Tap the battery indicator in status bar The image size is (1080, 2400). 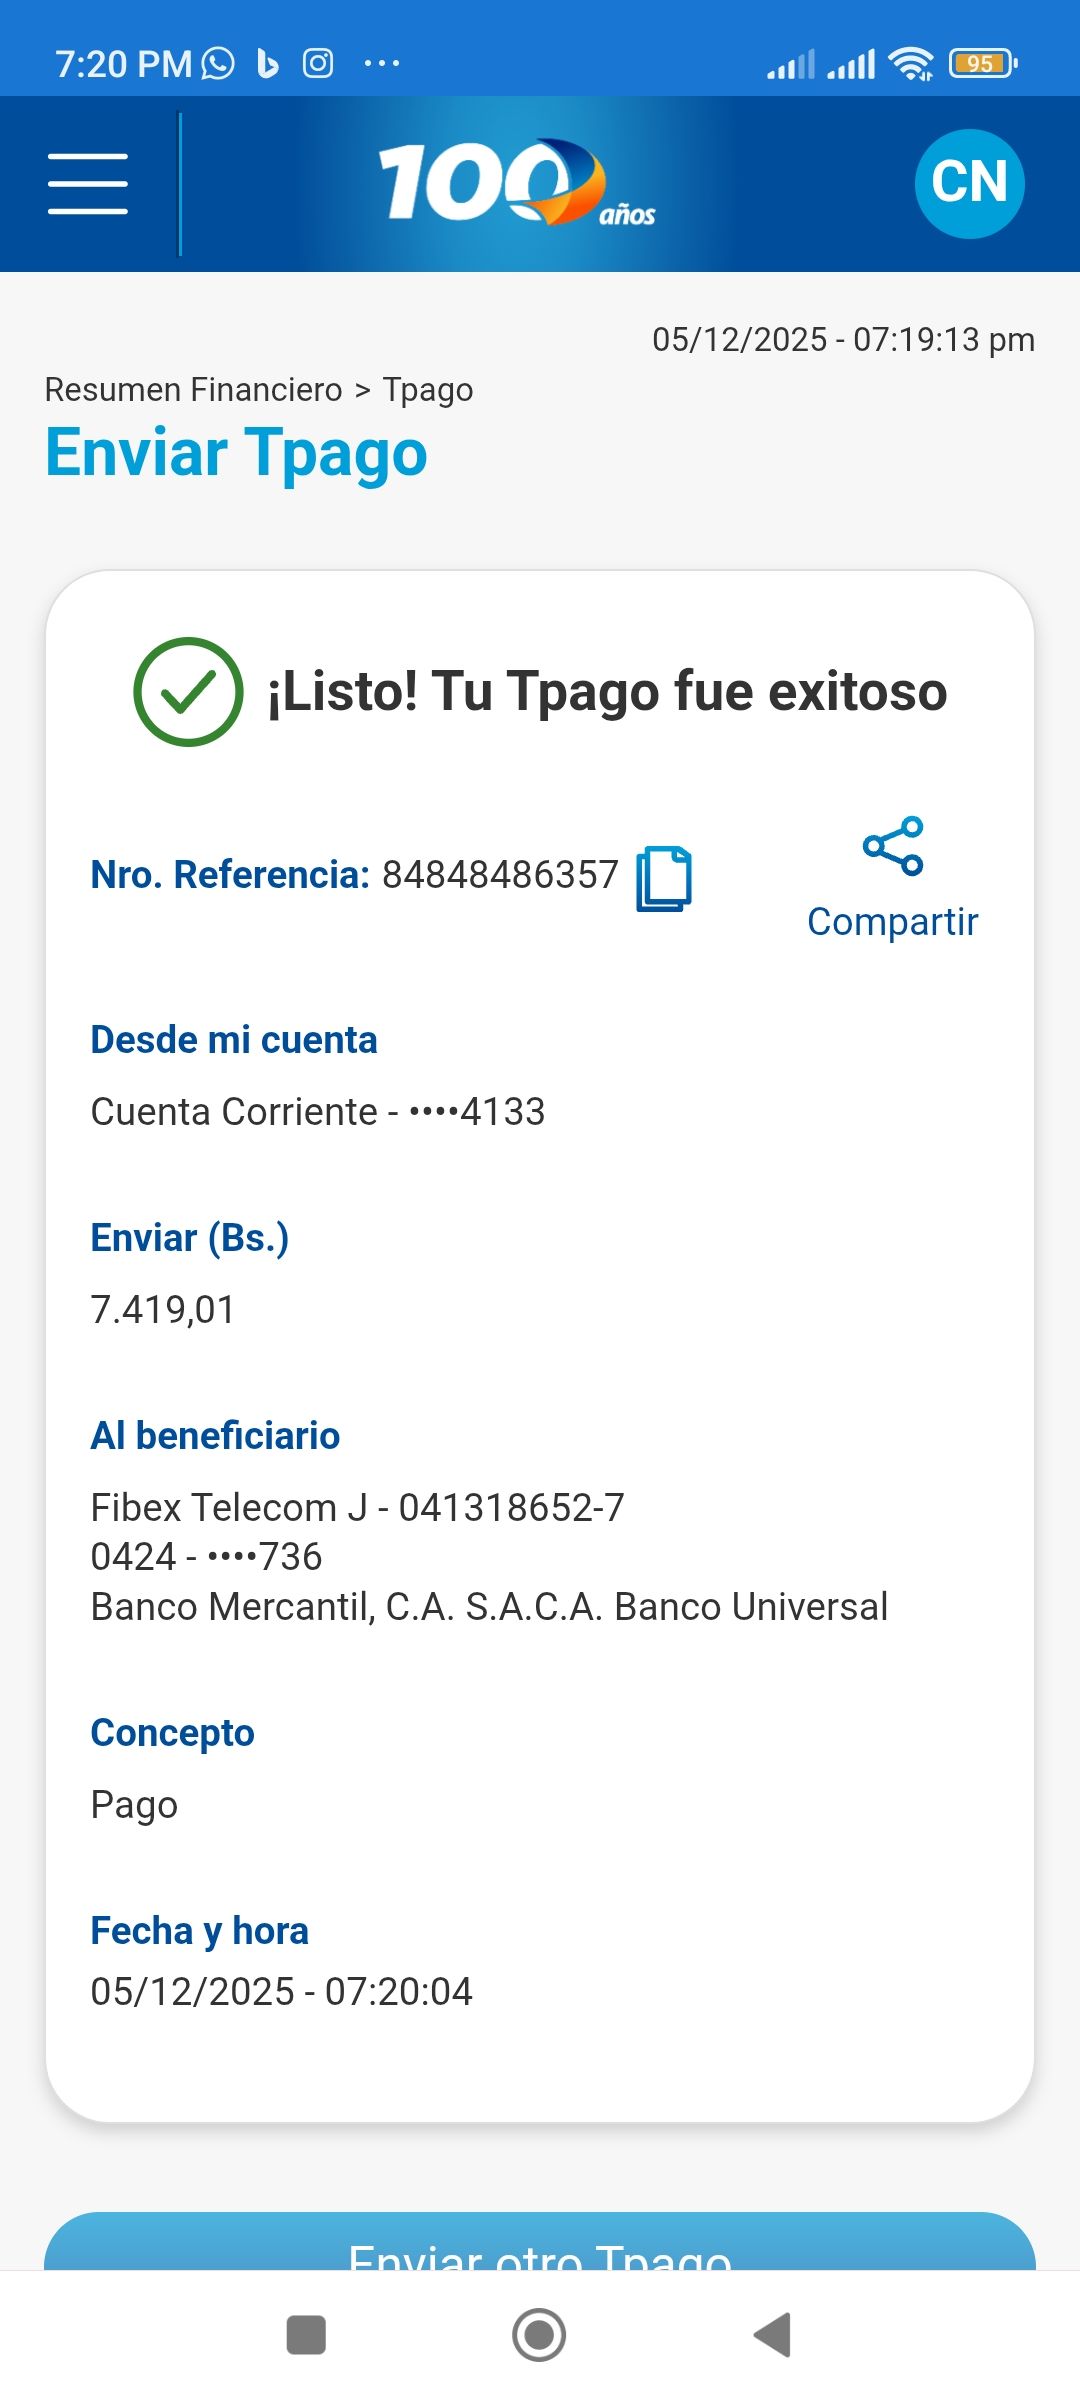pos(982,64)
